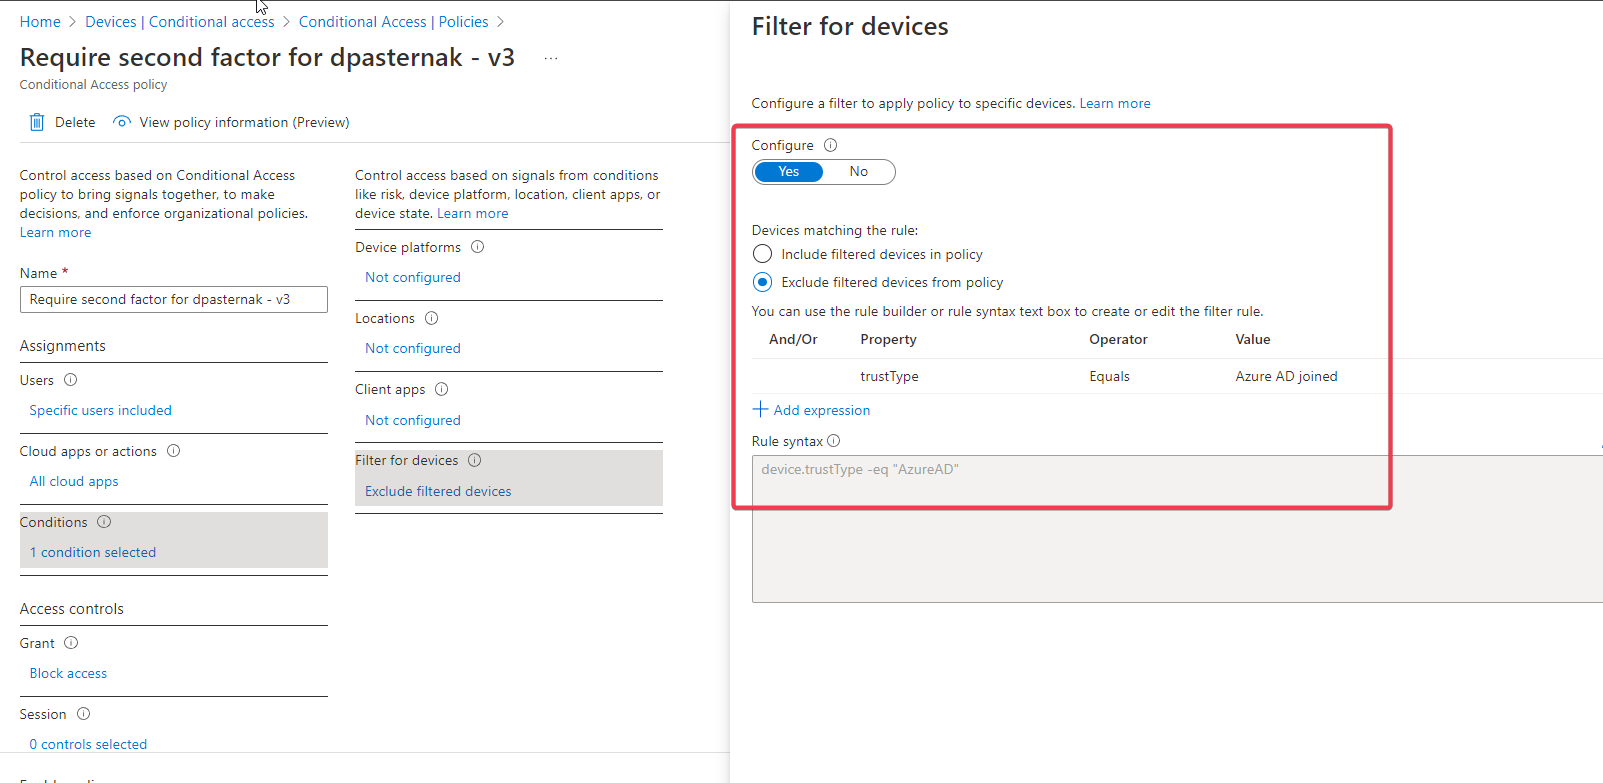
Task: Open the ellipsis menu beside policy title
Action: coord(551,58)
